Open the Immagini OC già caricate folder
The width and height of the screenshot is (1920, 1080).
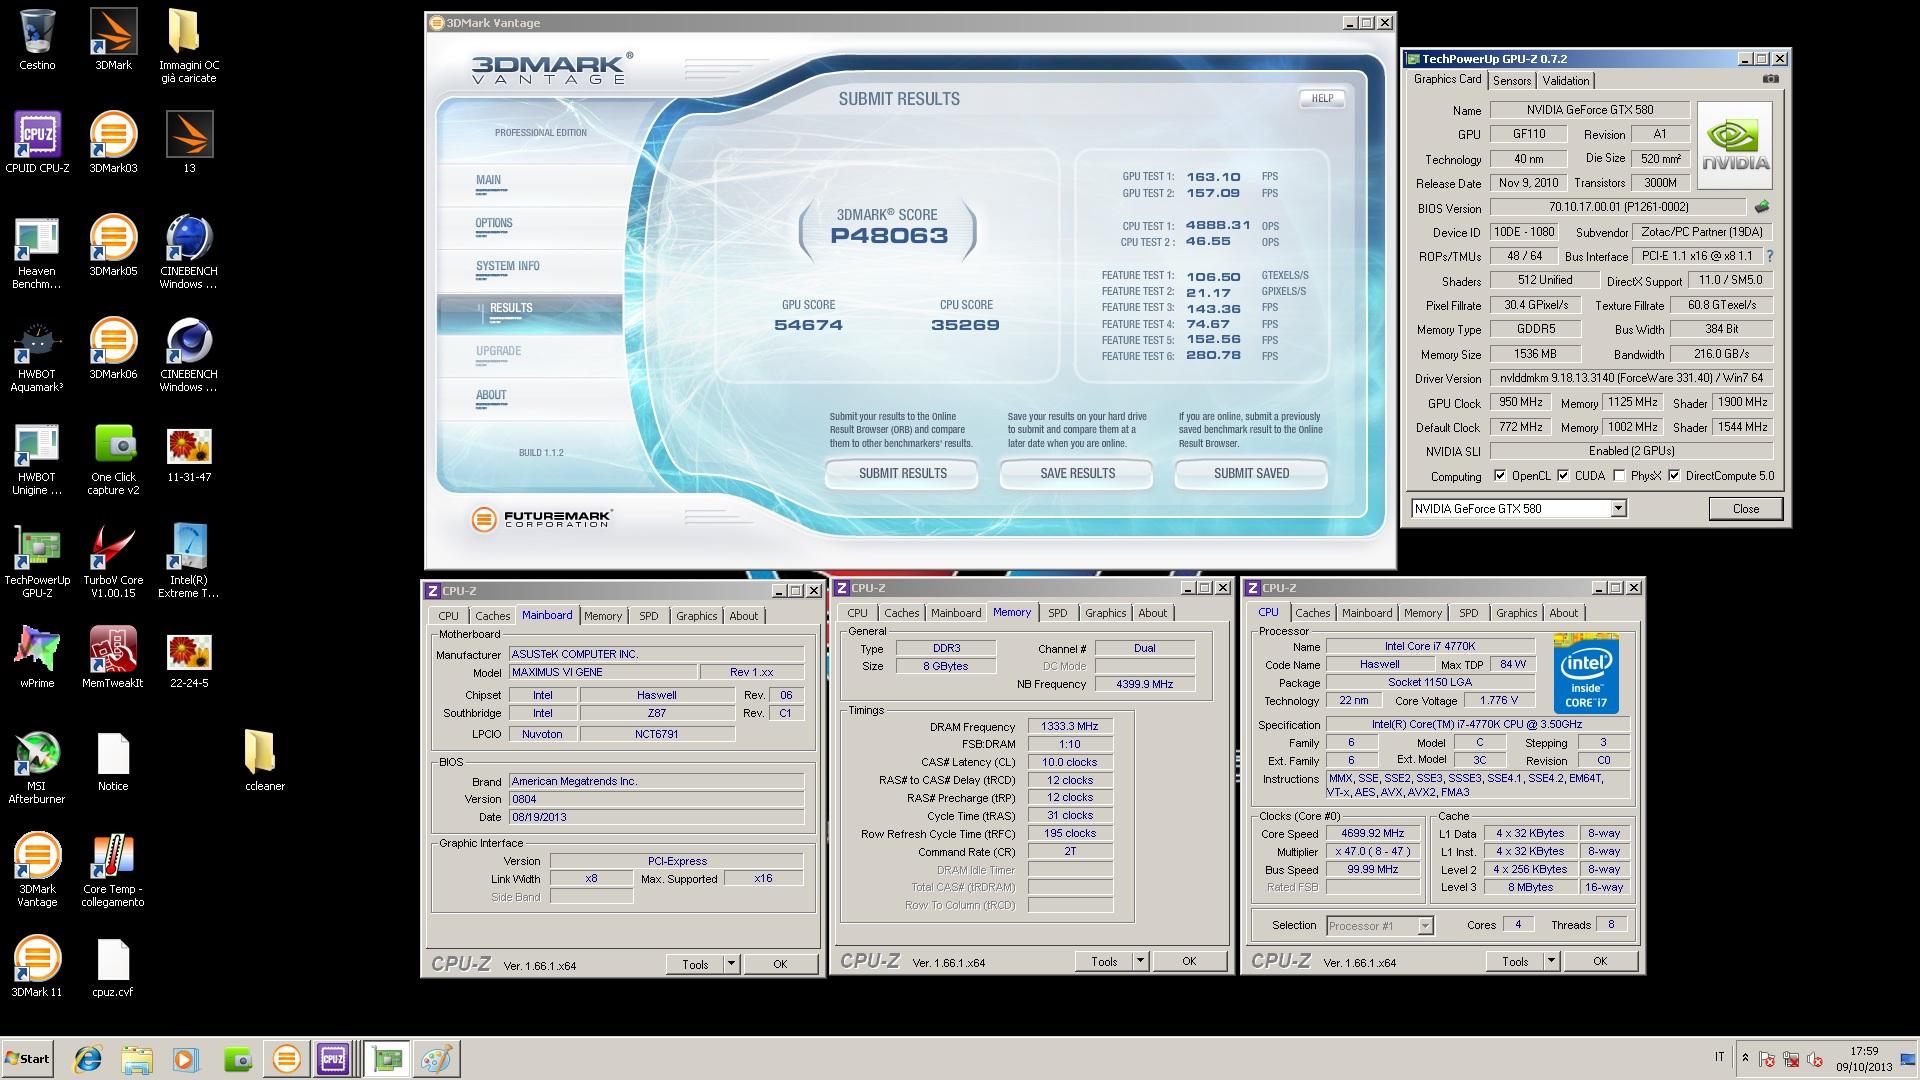coord(189,46)
